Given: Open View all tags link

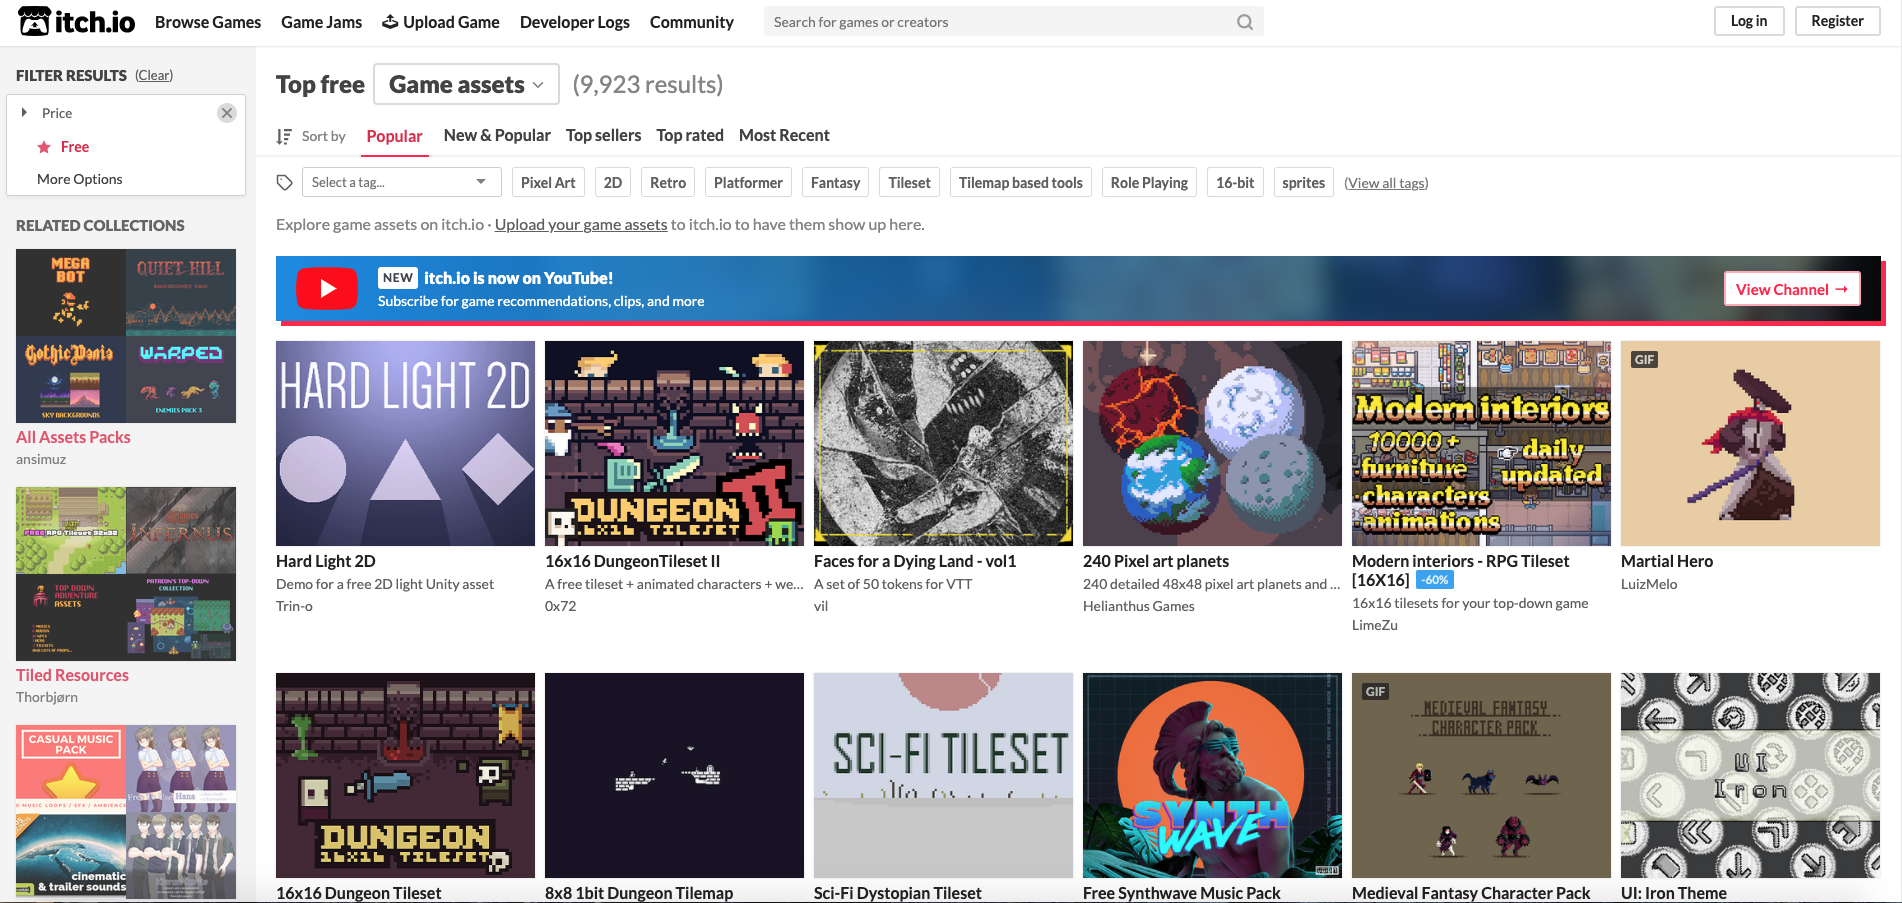Looking at the screenshot, I should [x=1386, y=183].
